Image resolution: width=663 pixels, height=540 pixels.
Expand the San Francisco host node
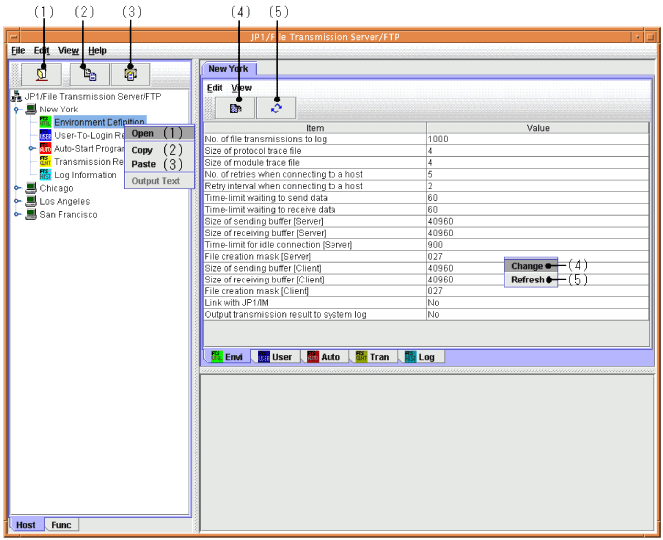tap(18, 214)
